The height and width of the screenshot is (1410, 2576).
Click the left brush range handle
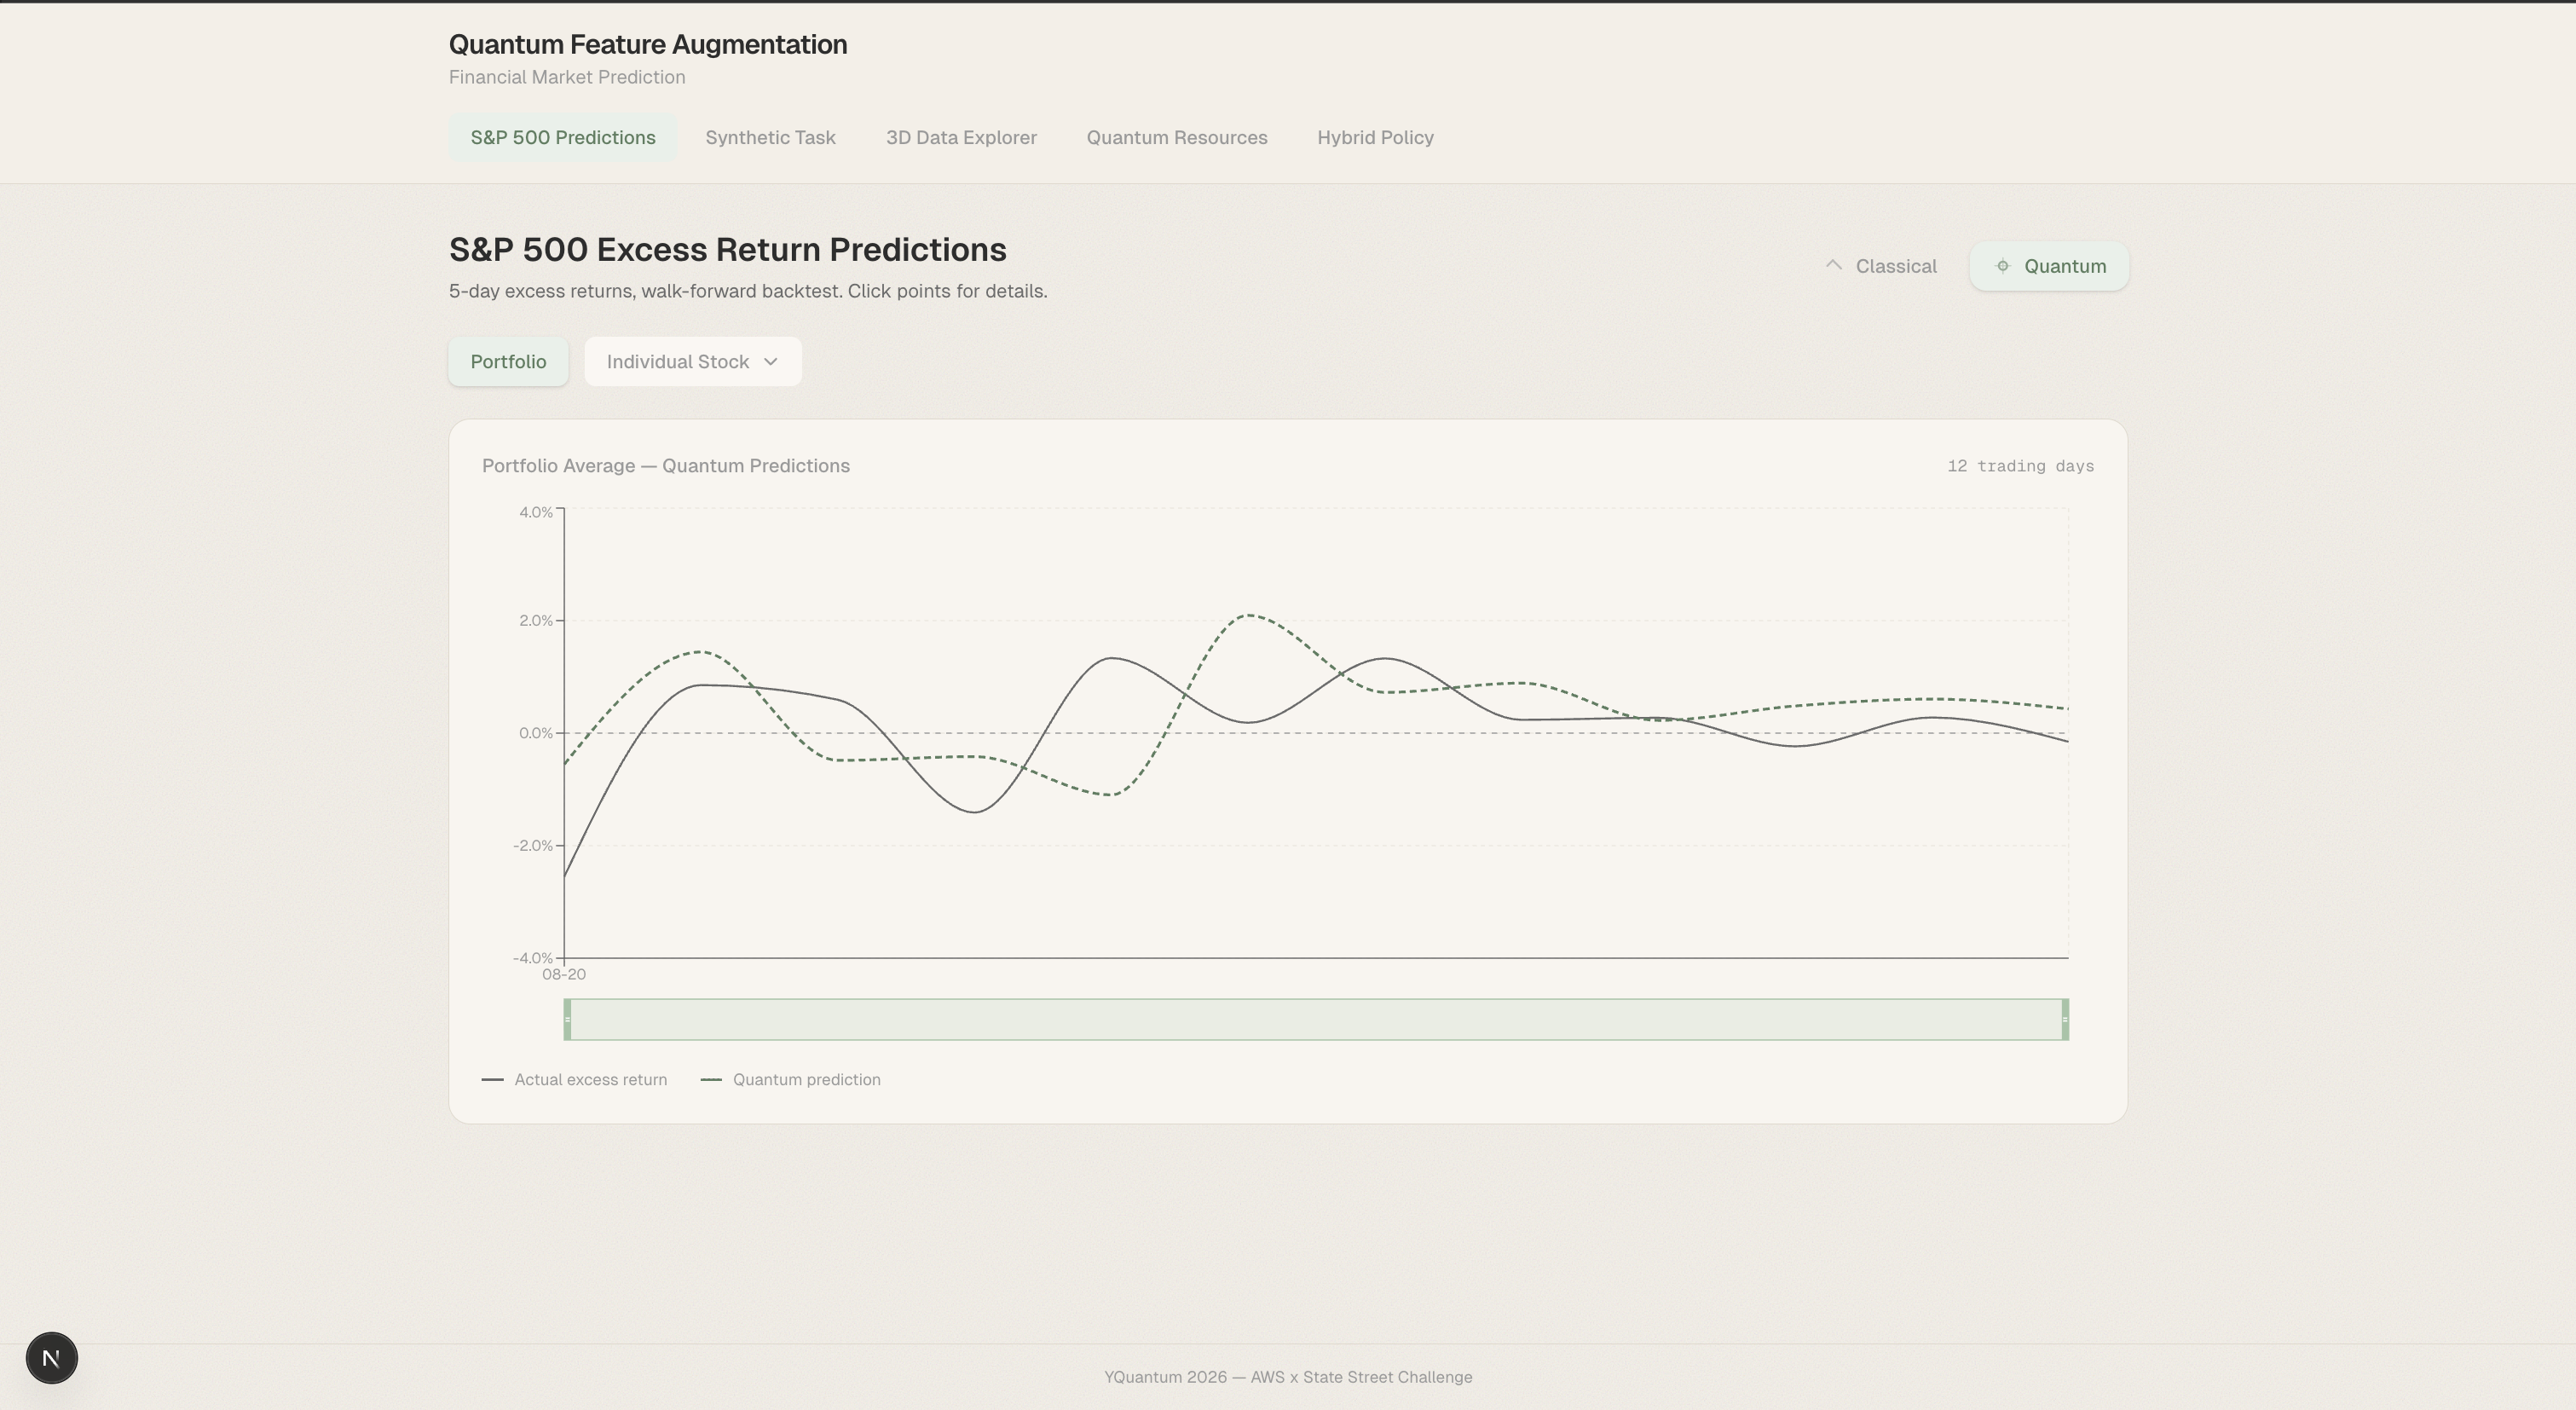click(567, 1019)
